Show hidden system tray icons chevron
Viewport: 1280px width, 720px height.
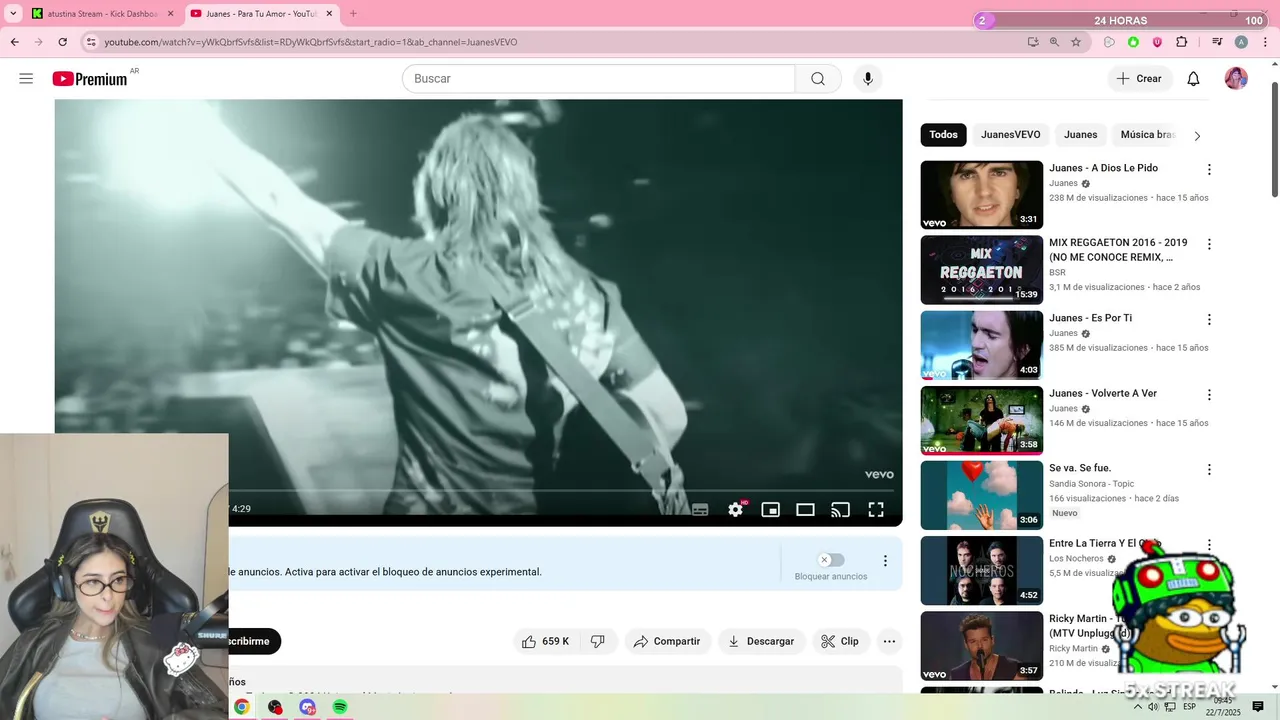coord(1138,707)
